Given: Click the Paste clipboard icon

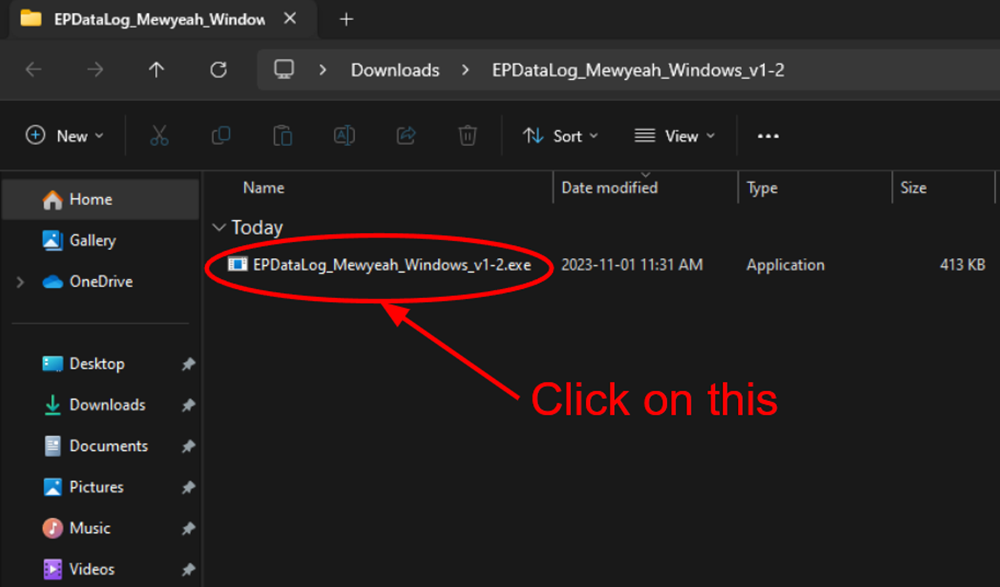Looking at the screenshot, I should click(x=283, y=136).
